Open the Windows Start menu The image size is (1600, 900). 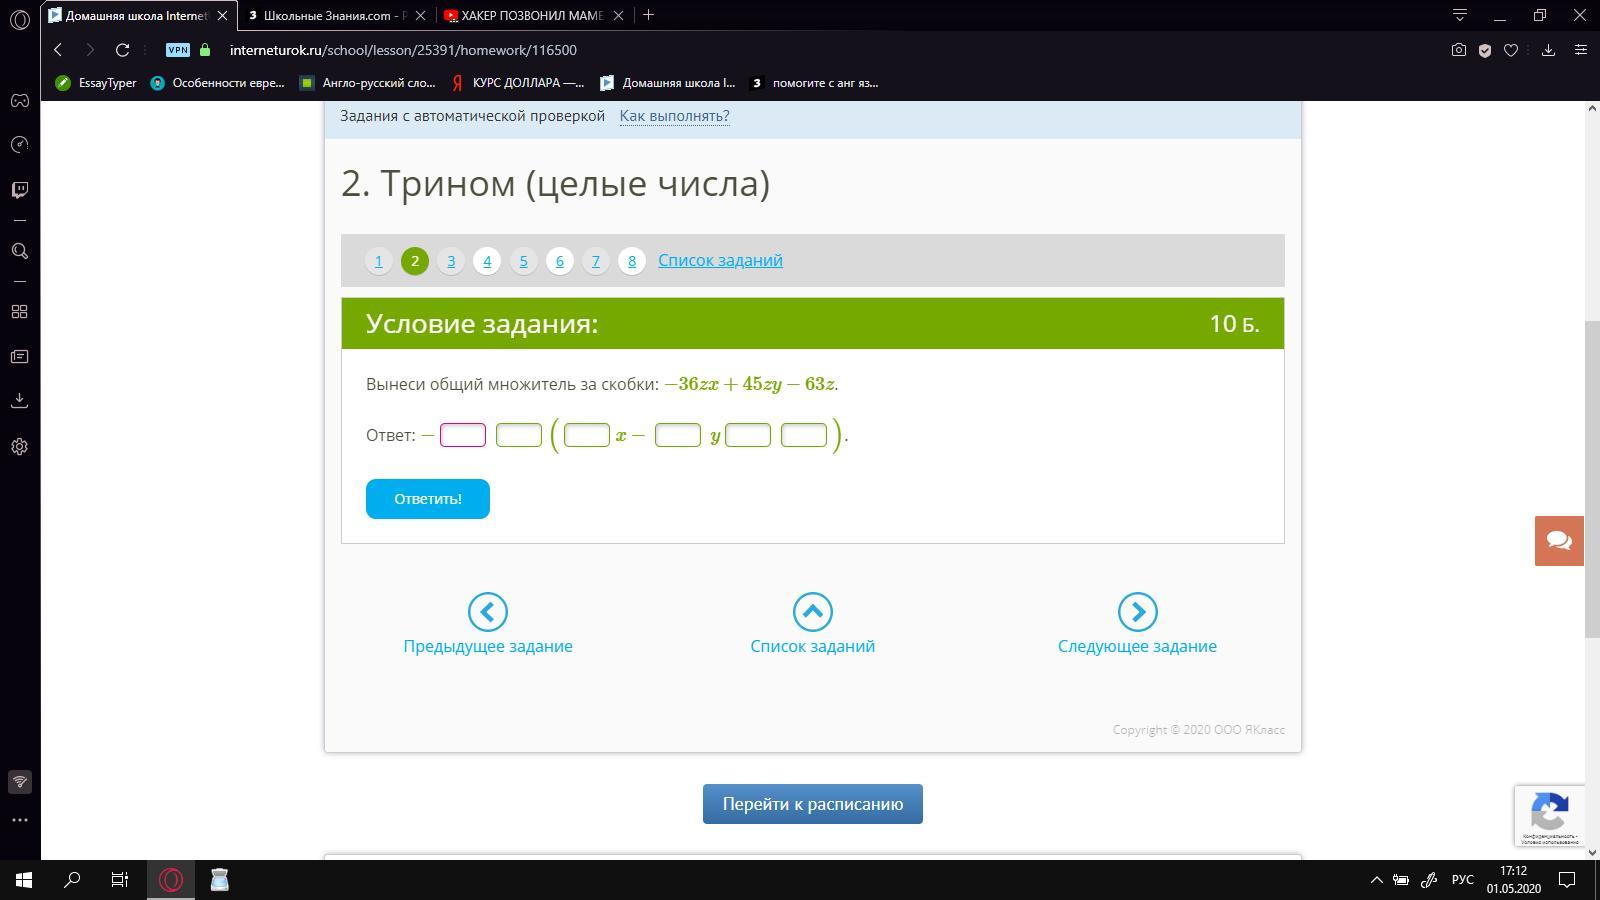(24, 880)
